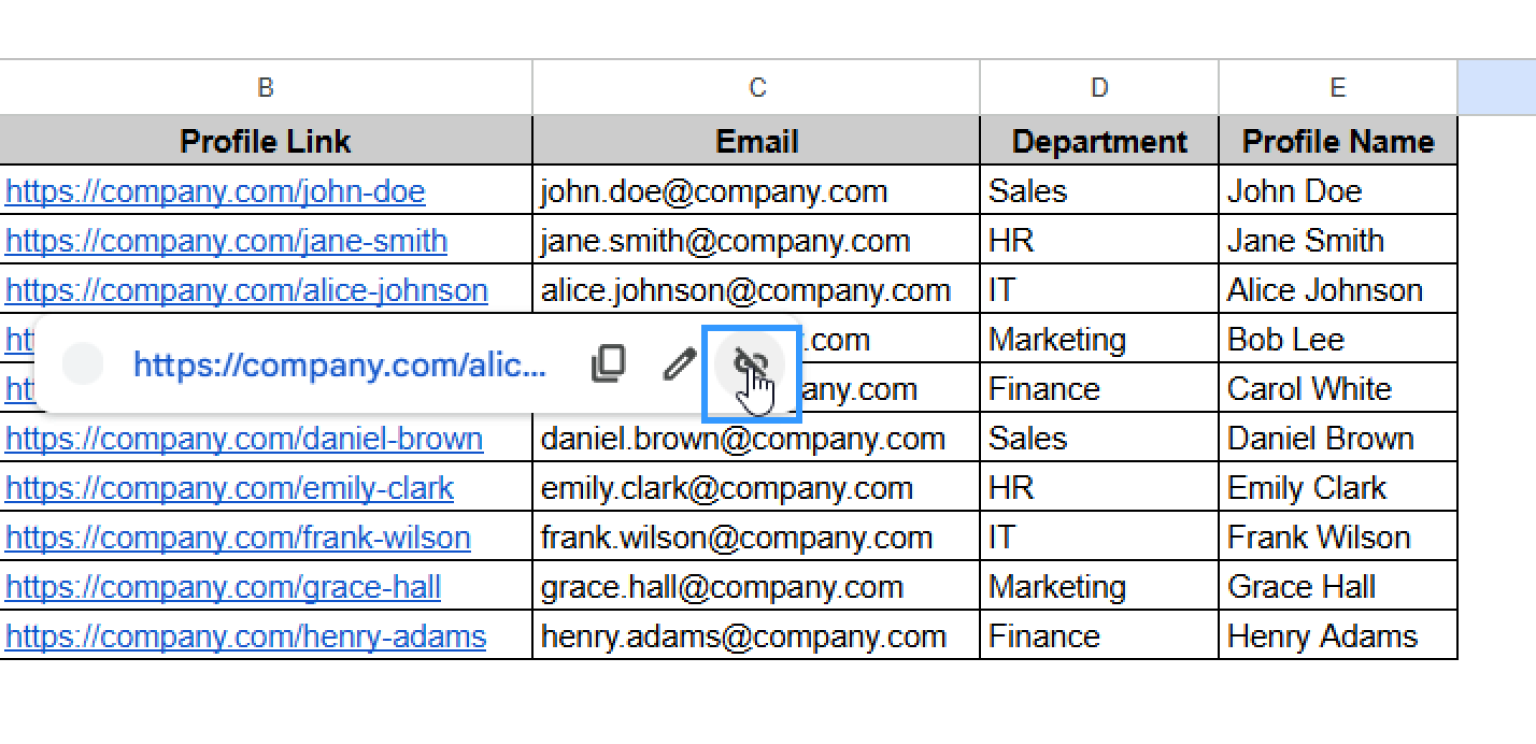Select the cell containing John Doe
Image resolution: width=1536 pixels, height=744 pixels.
tap(1338, 191)
